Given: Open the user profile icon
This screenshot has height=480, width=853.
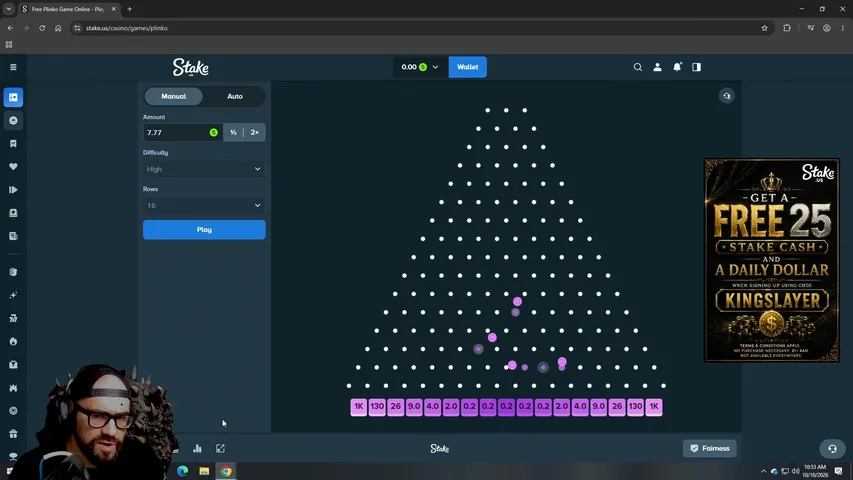Looking at the screenshot, I should (x=657, y=67).
